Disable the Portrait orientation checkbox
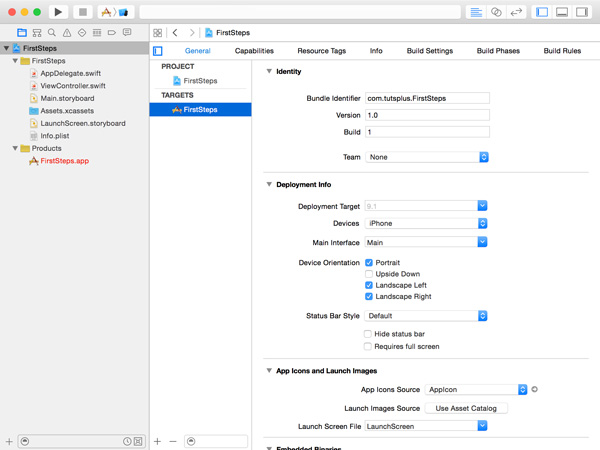Viewport: 600px width, 450px height. tap(369, 263)
